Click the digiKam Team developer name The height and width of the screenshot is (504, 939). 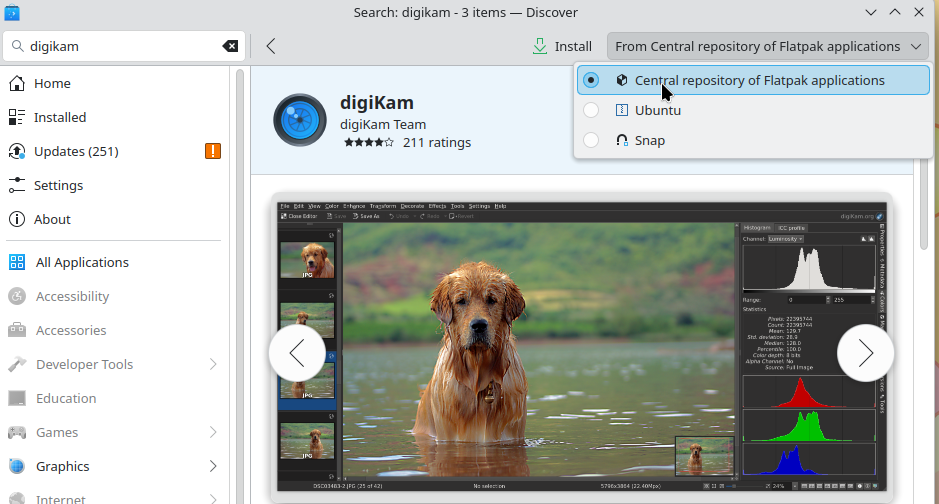click(383, 125)
